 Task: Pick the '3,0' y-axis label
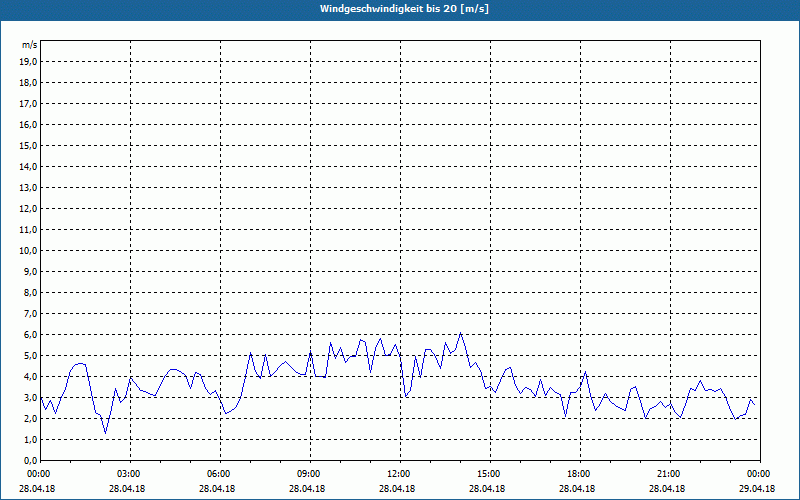click(x=31, y=397)
